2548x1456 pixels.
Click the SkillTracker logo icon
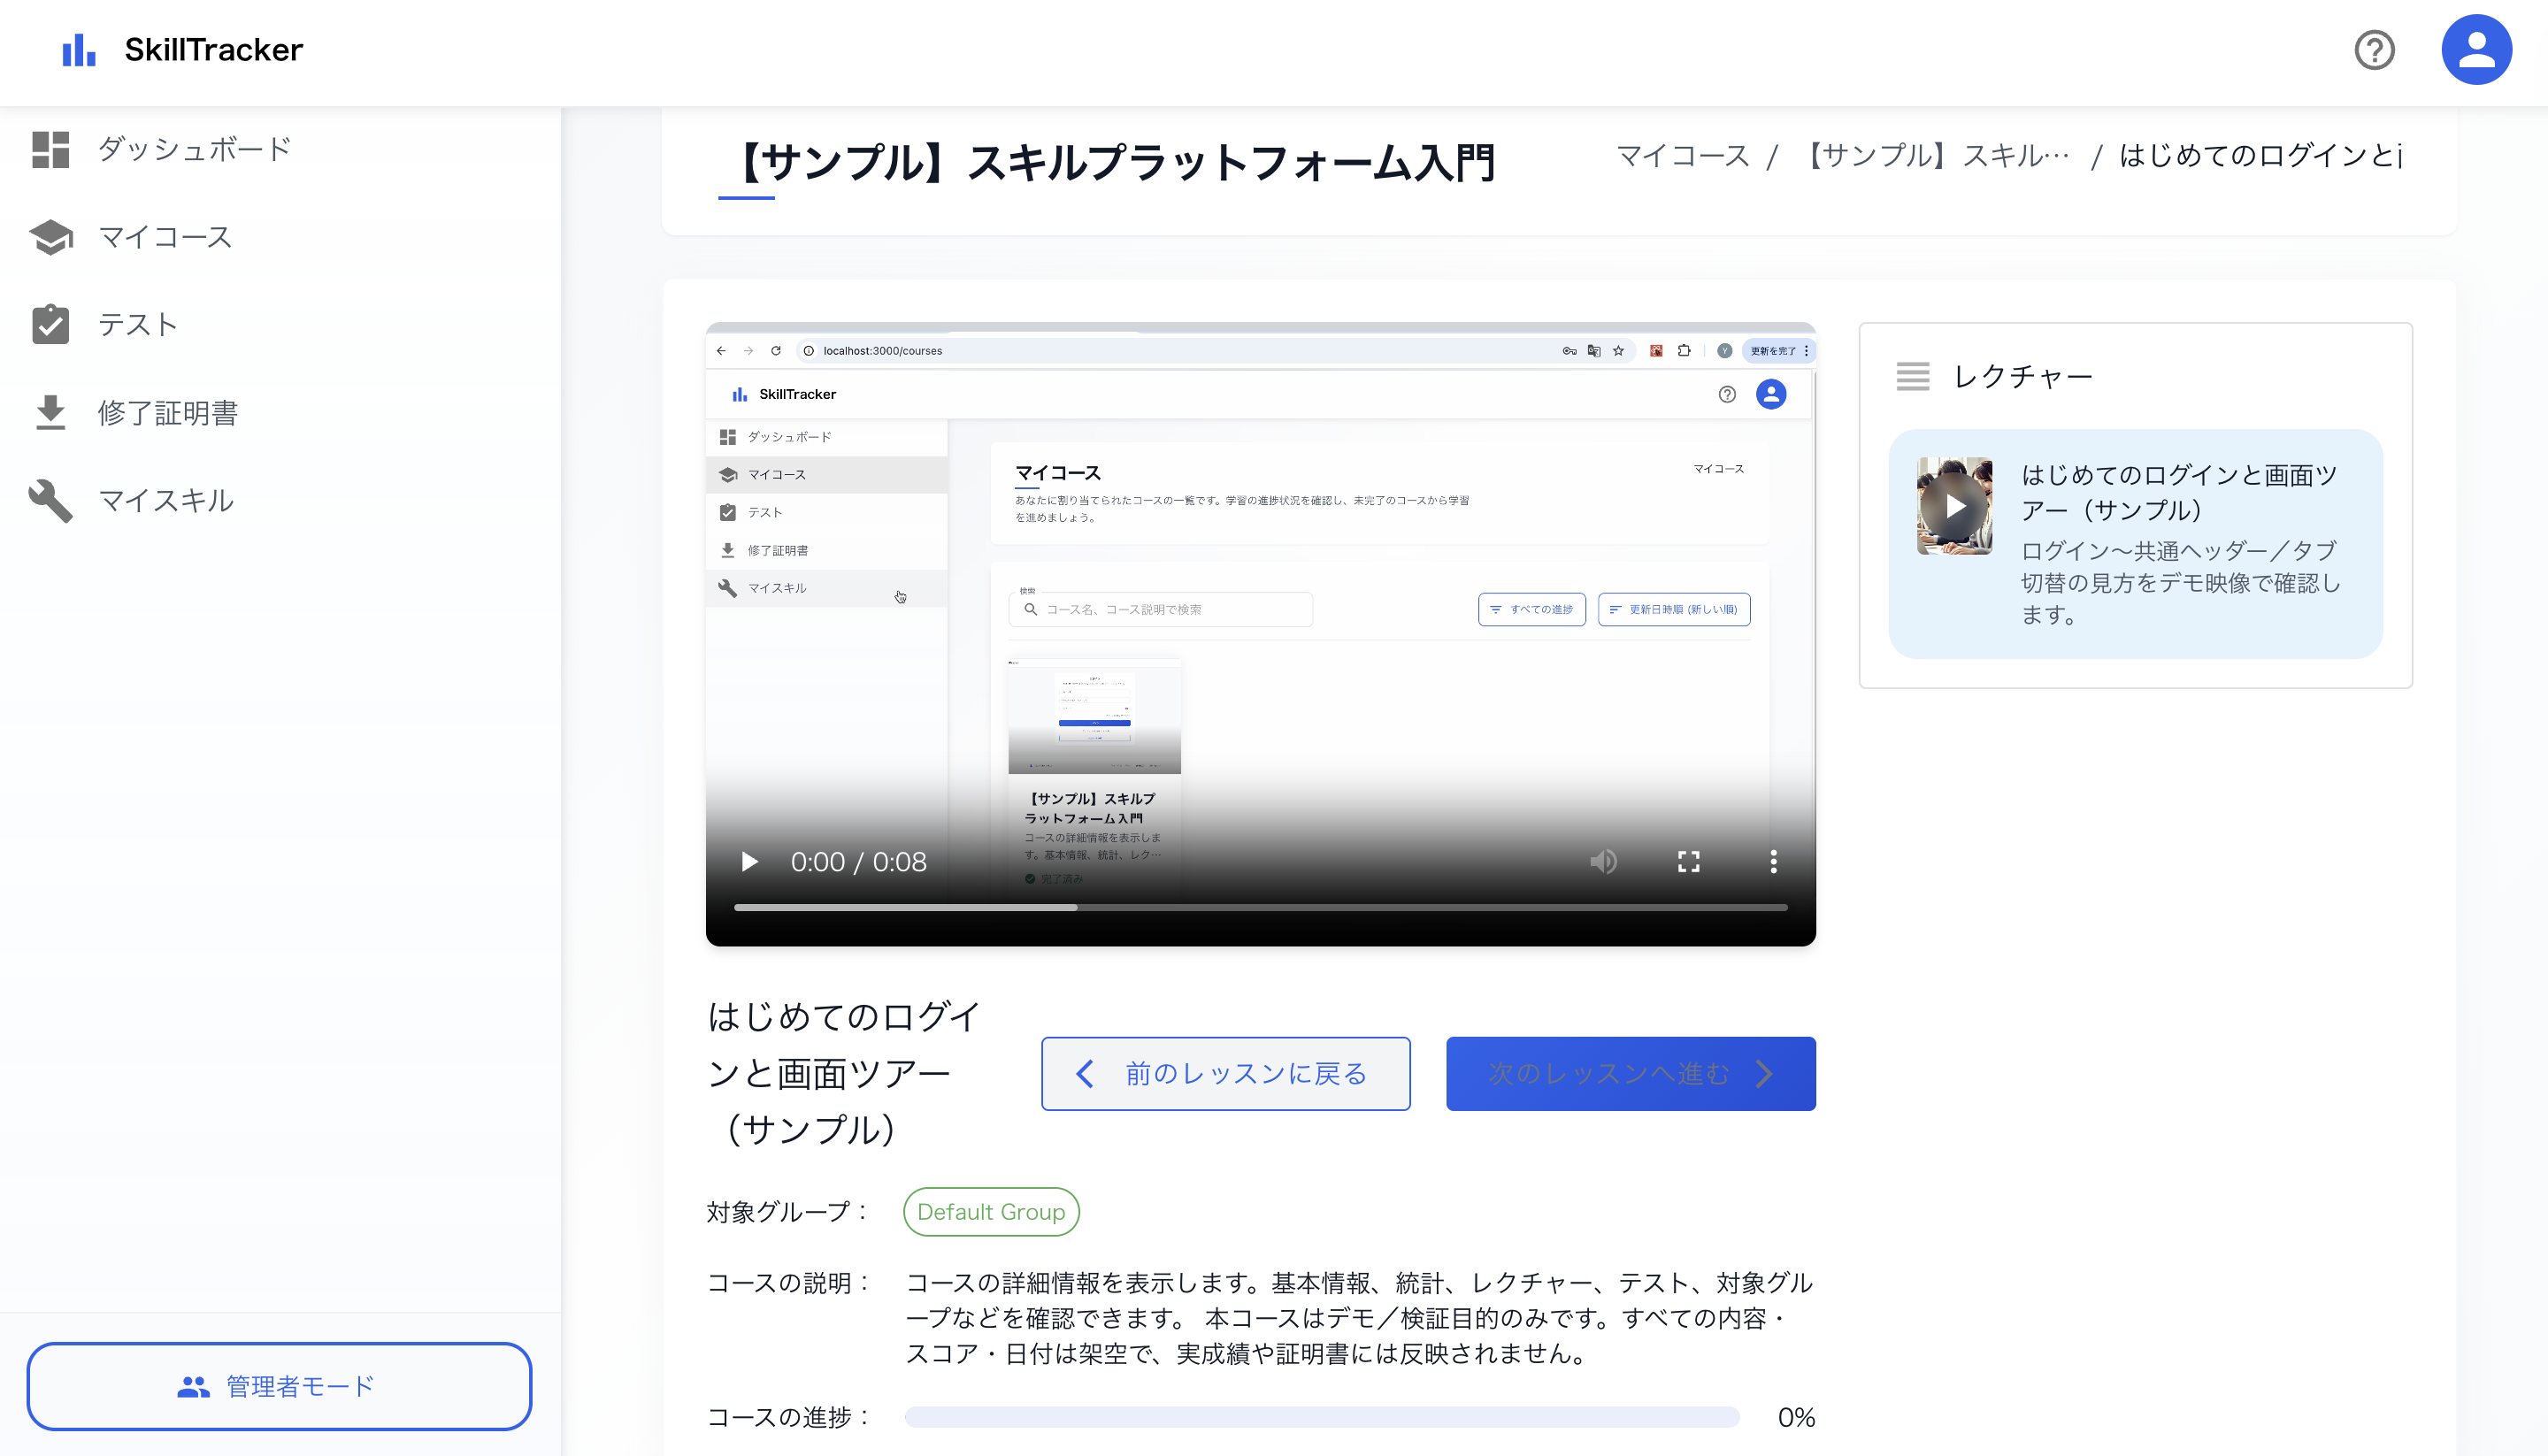tap(79, 50)
